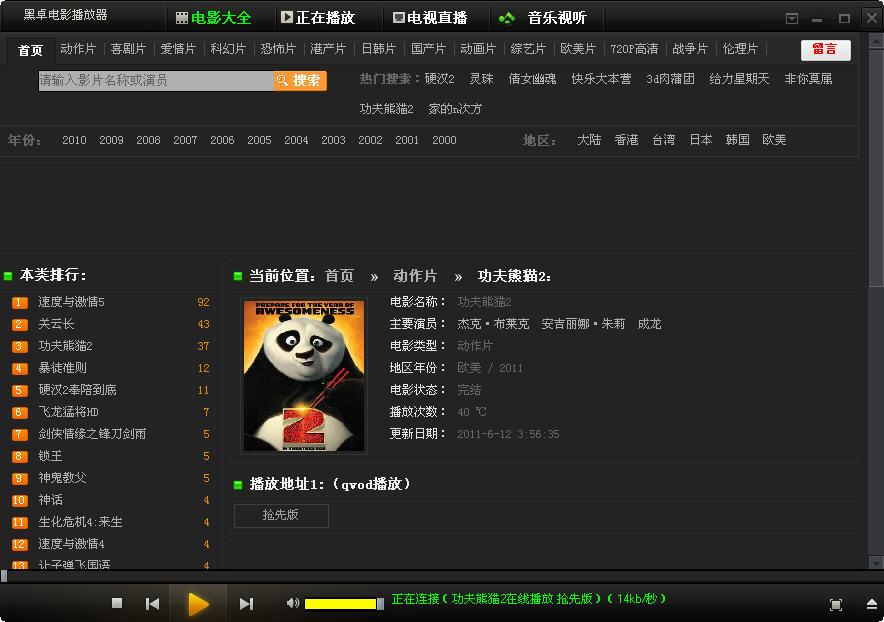Open ranked movie 硬汉2奉陪到底
The height and width of the screenshot is (622, 884).
(x=78, y=390)
